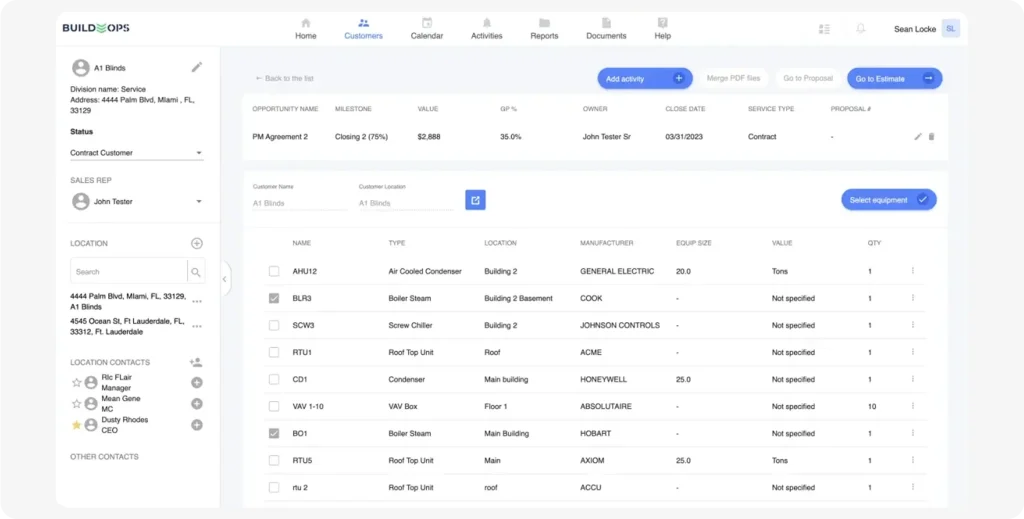Click Back to the list link
1024x519 pixels.
(284, 78)
